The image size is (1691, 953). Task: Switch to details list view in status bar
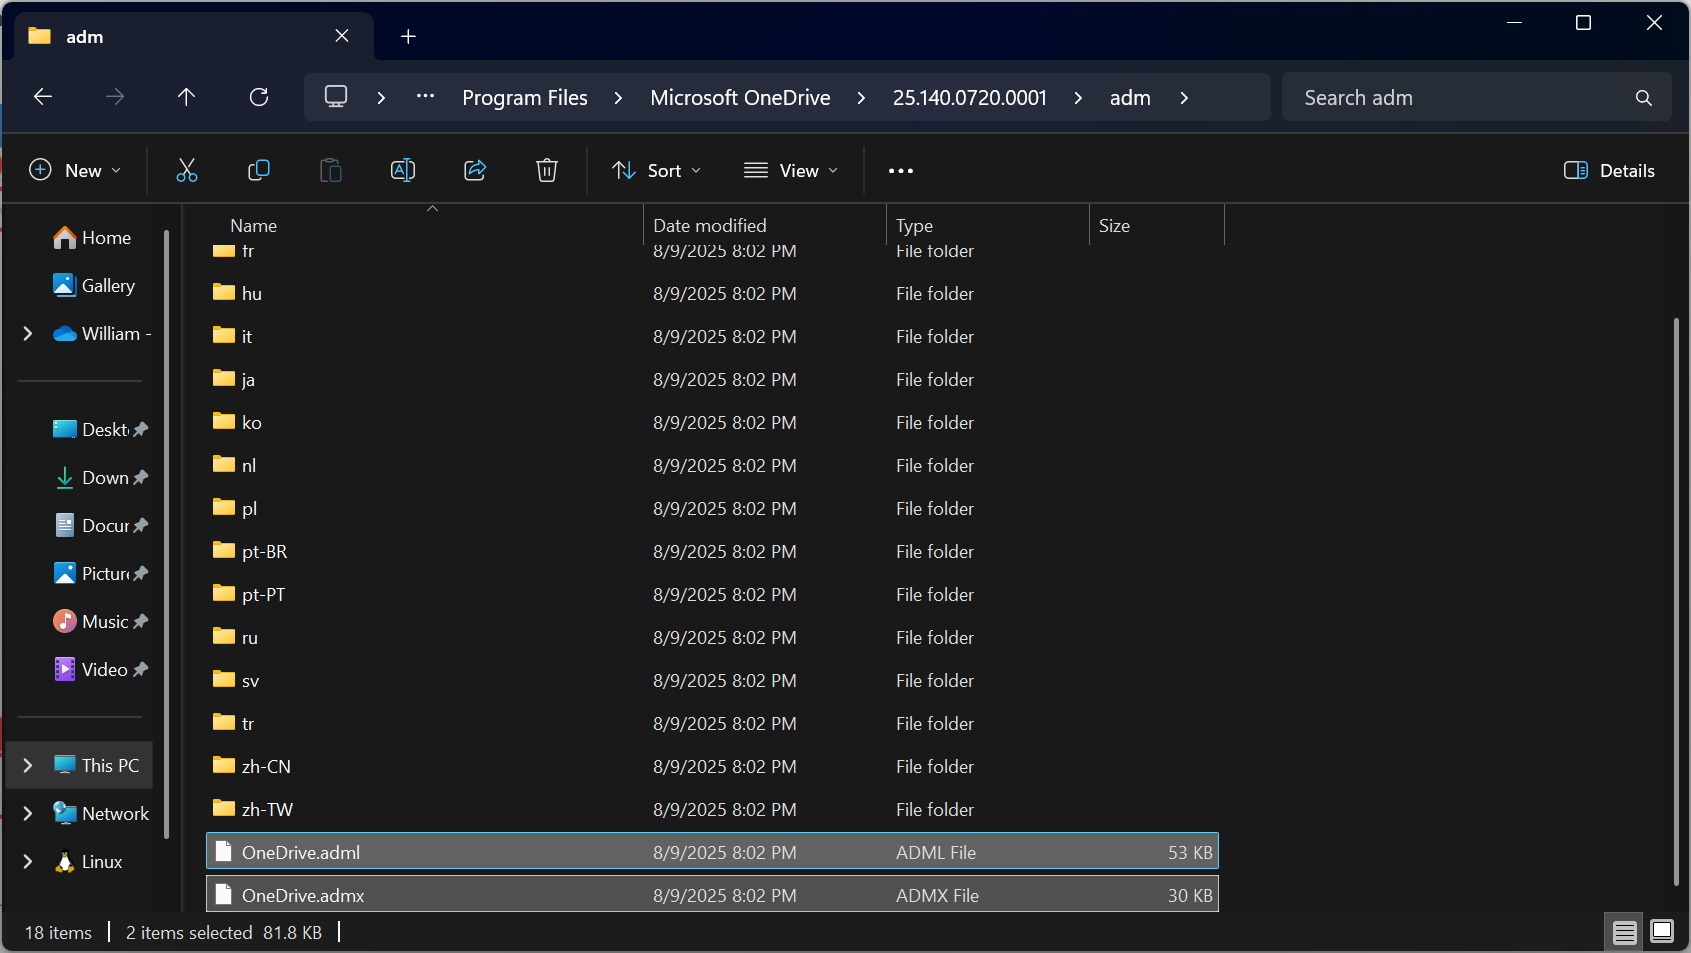pyautogui.click(x=1624, y=932)
